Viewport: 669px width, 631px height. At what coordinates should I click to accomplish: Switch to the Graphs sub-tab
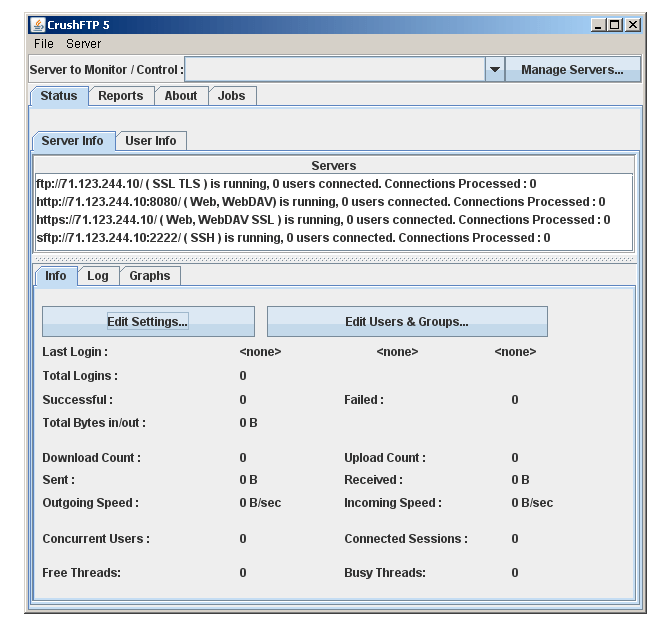coord(150,276)
